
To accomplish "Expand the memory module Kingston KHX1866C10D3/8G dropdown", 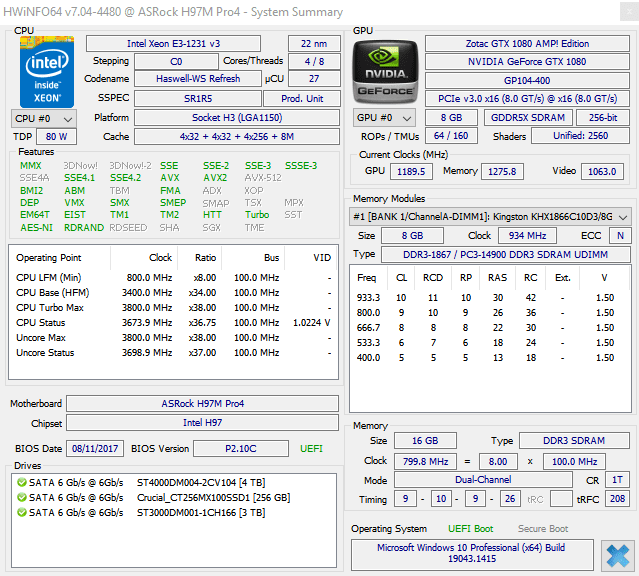I will (490, 217).
